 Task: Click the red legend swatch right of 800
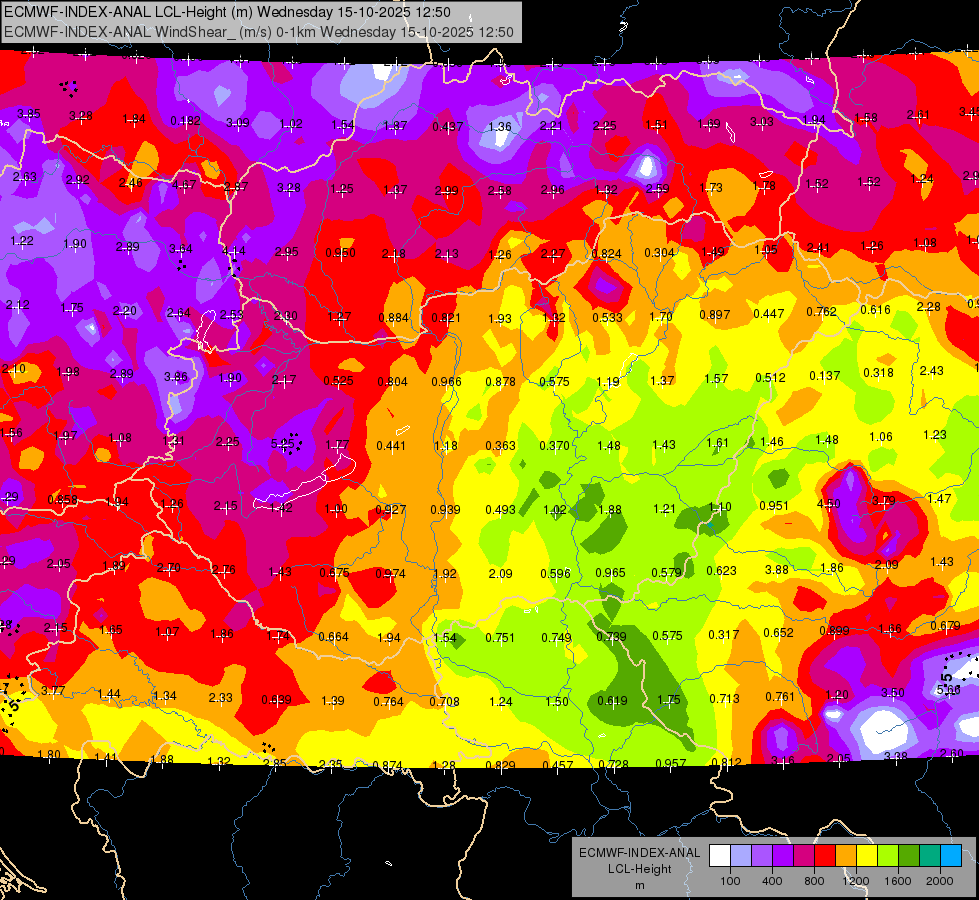pos(825,856)
